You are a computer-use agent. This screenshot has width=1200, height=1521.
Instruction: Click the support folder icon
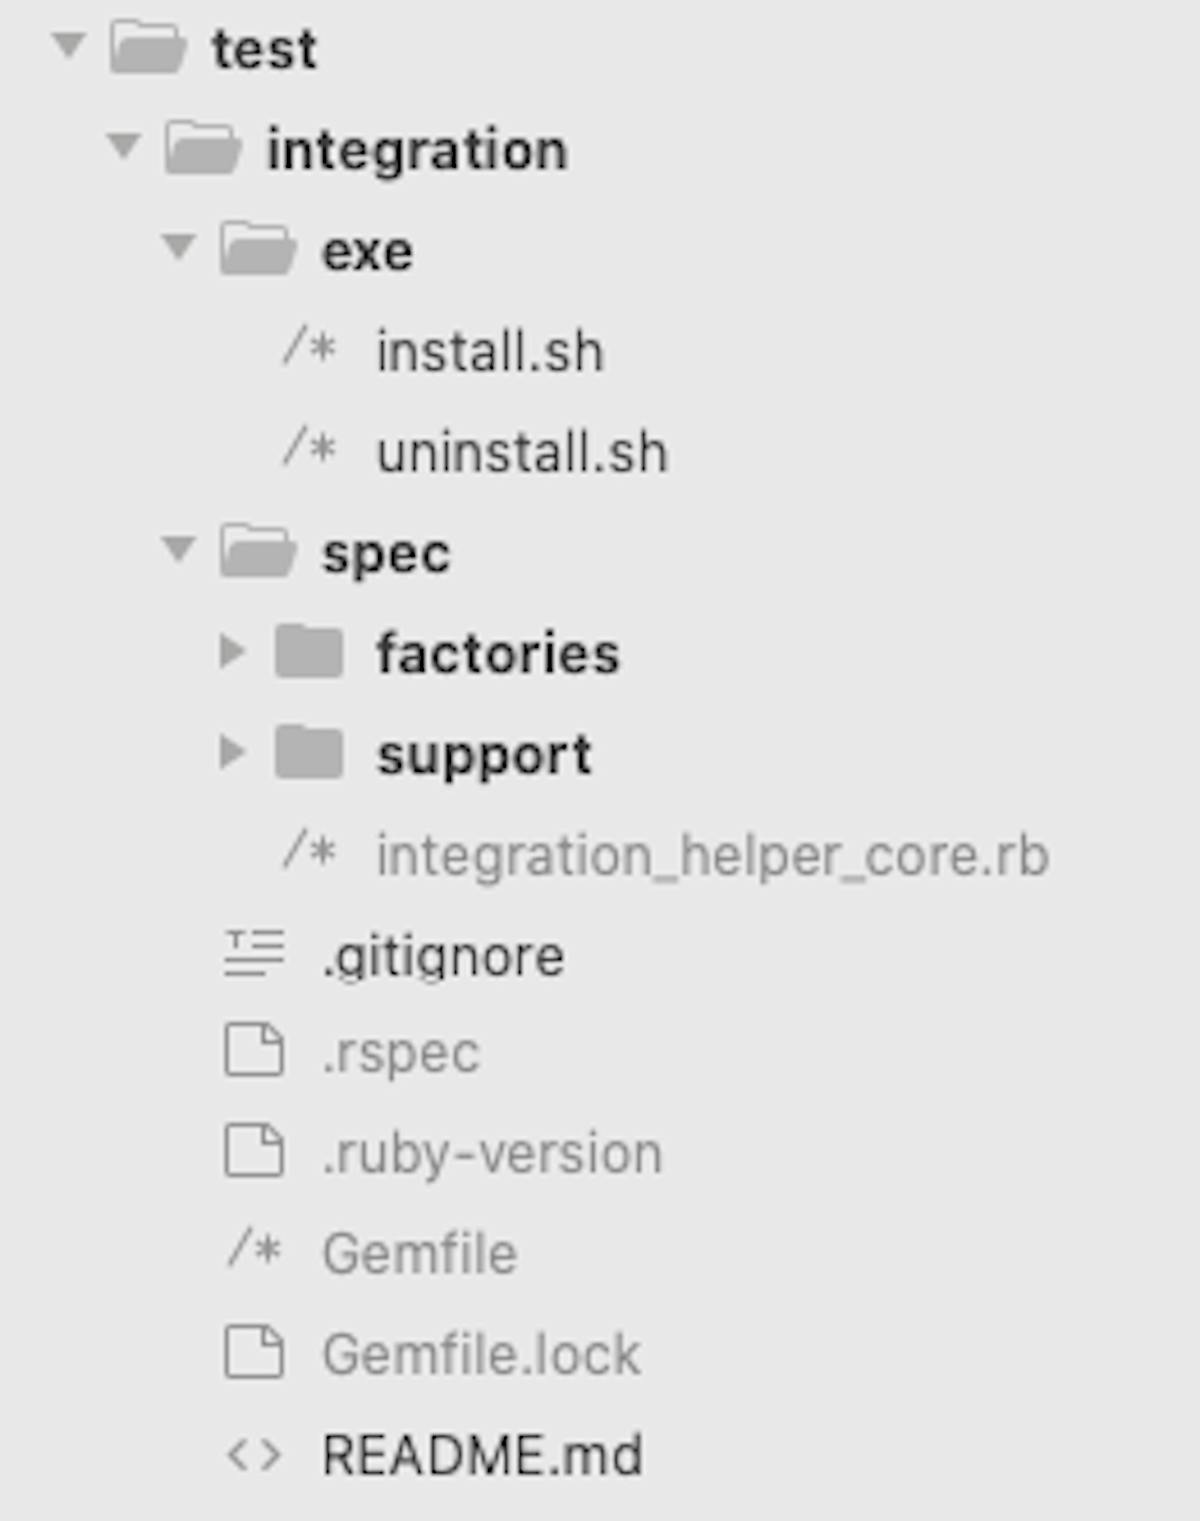coord(309,752)
